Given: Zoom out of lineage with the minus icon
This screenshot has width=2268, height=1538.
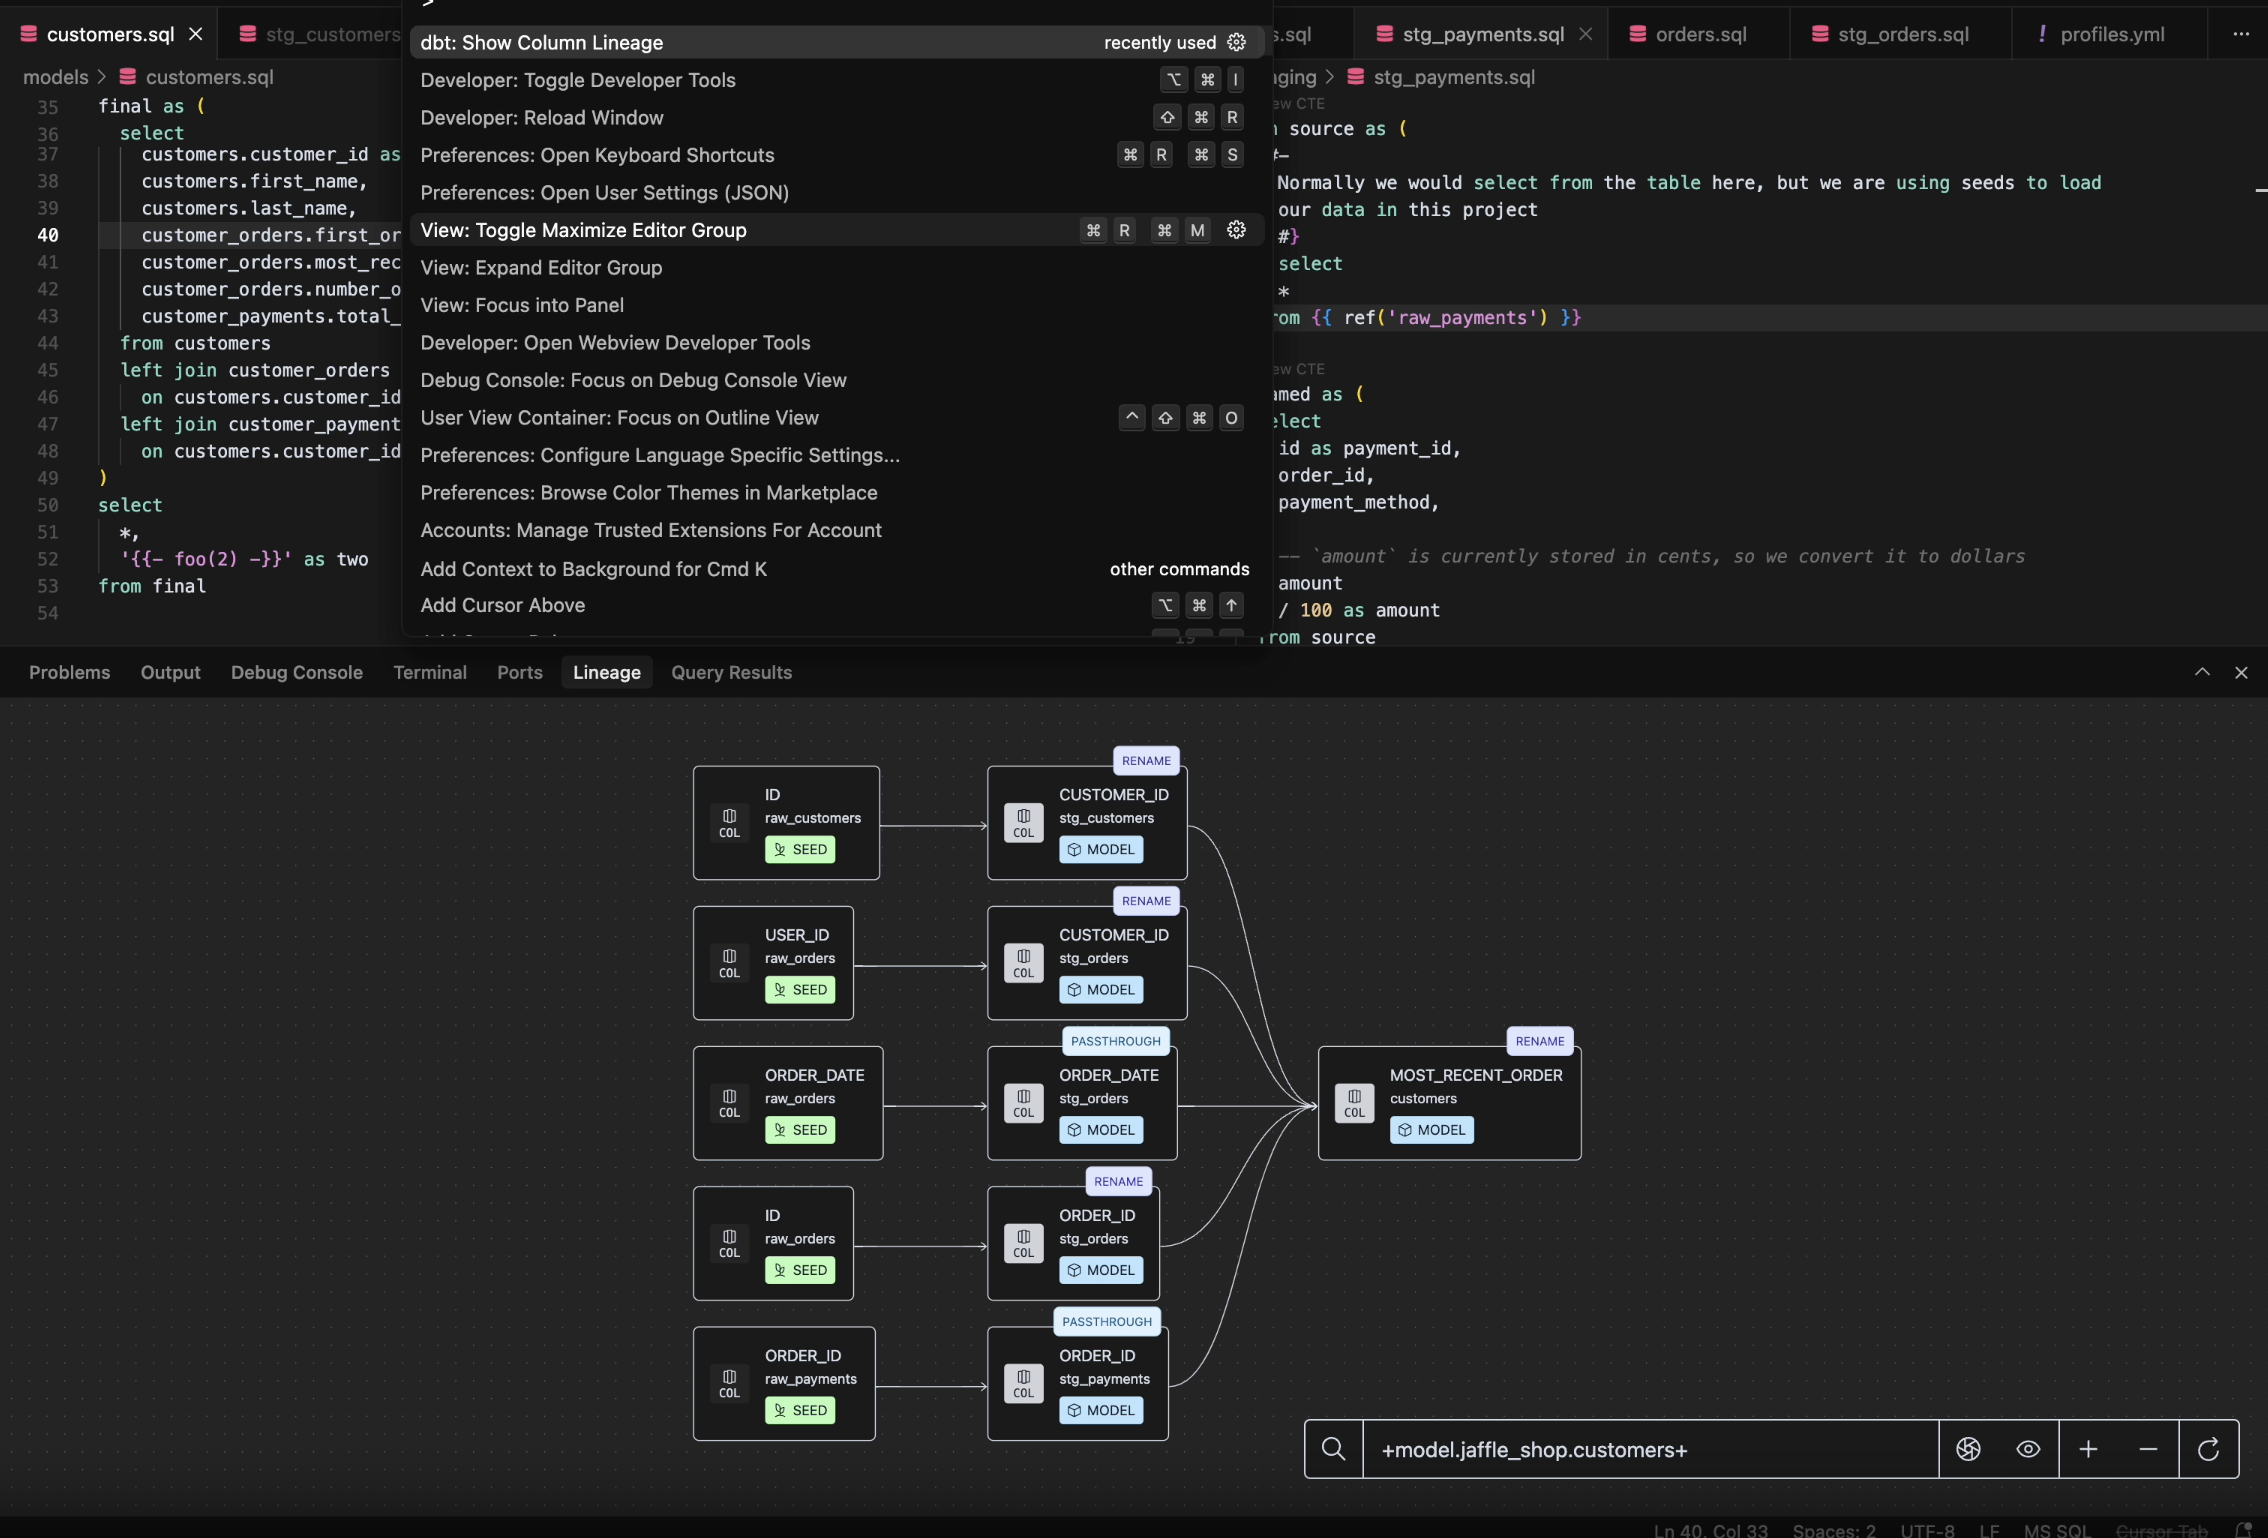Looking at the screenshot, I should tap(2149, 1449).
